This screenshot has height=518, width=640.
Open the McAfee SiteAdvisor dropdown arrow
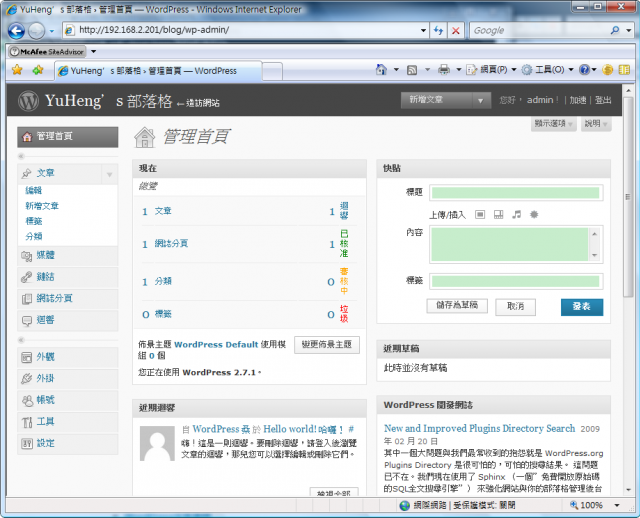(93, 52)
